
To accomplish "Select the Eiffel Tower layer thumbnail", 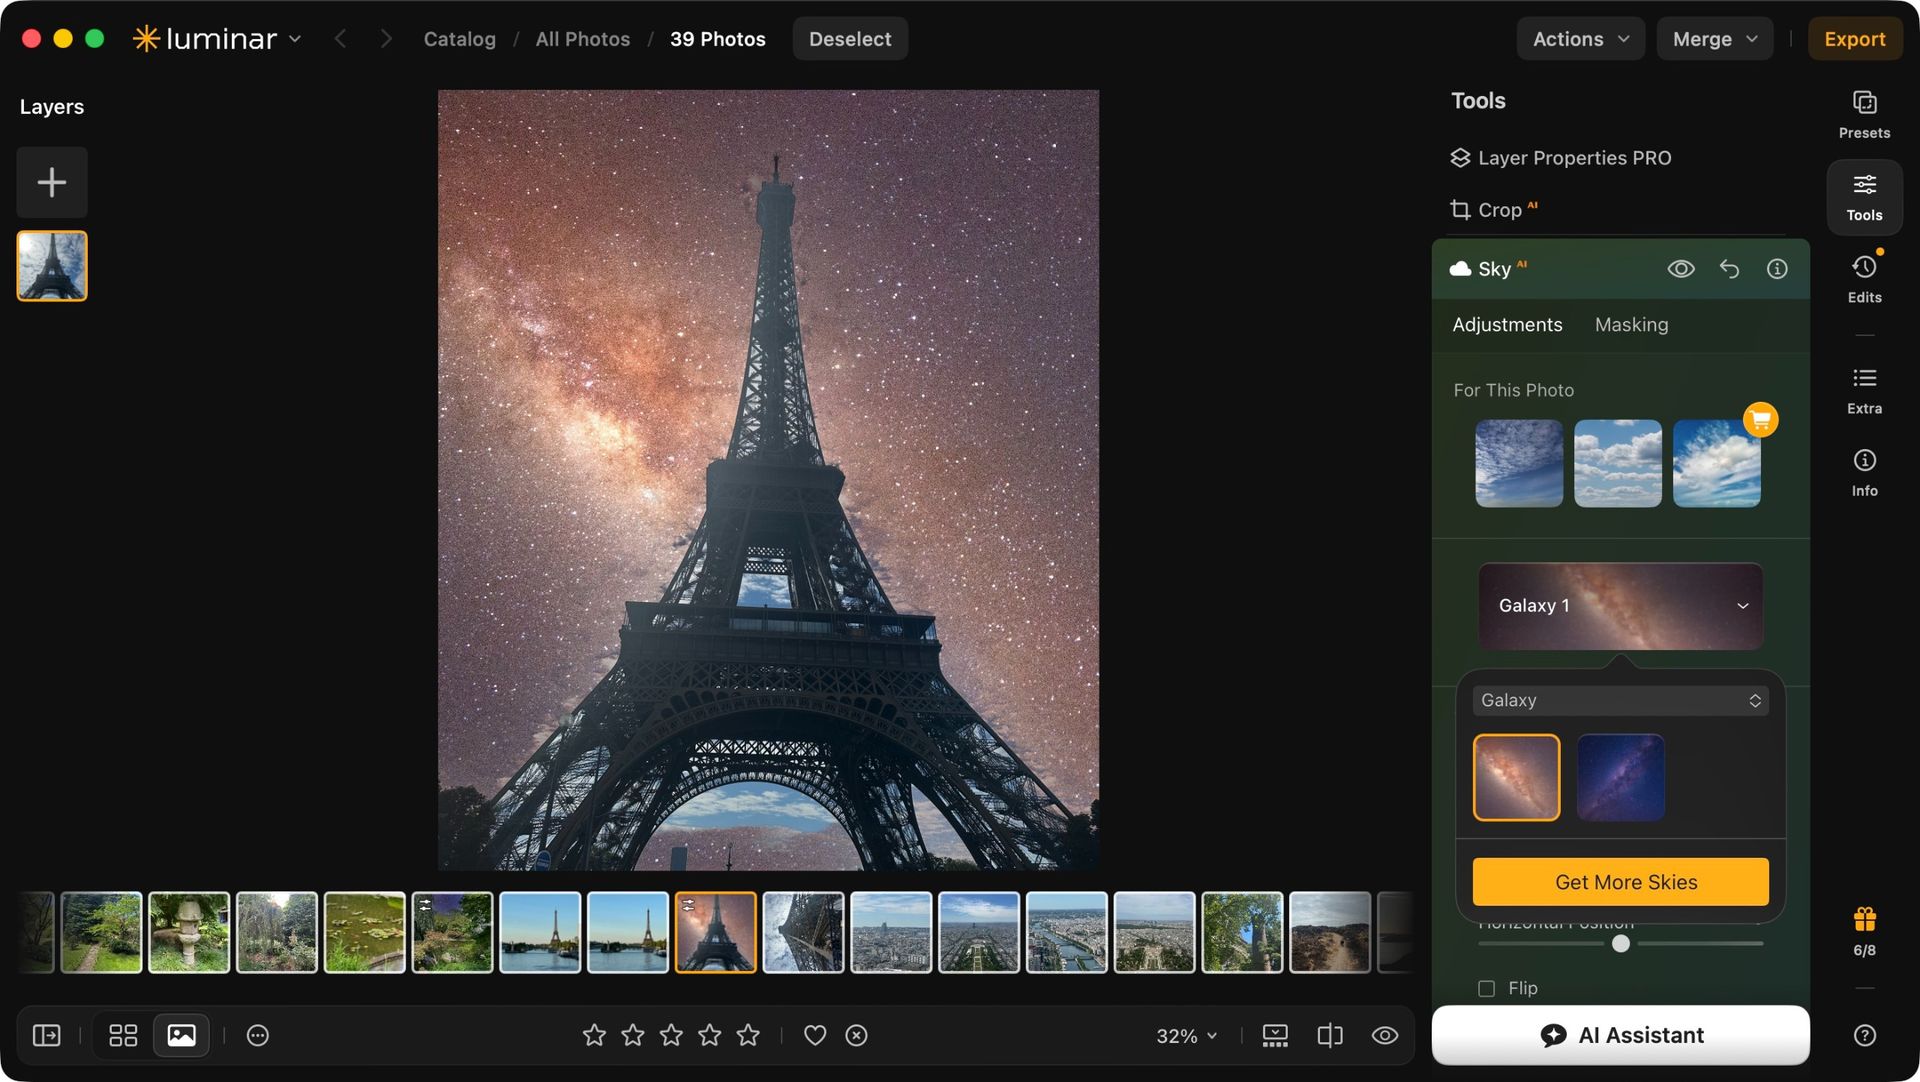I will [x=52, y=266].
